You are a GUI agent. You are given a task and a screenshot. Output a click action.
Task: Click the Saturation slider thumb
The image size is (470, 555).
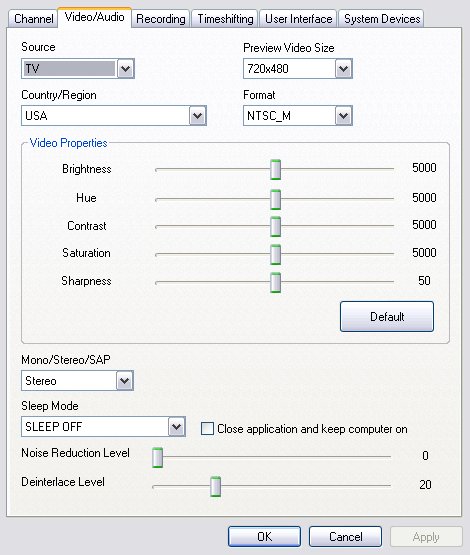(275, 254)
